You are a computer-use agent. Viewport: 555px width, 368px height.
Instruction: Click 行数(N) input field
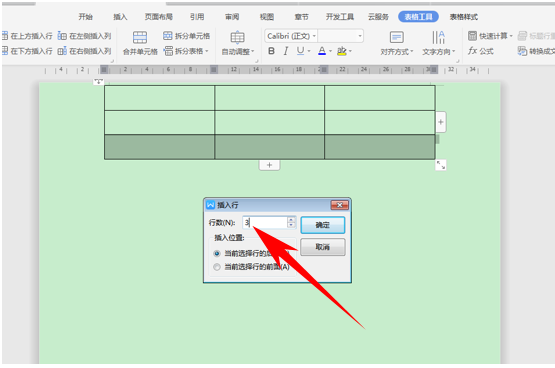(x=265, y=223)
